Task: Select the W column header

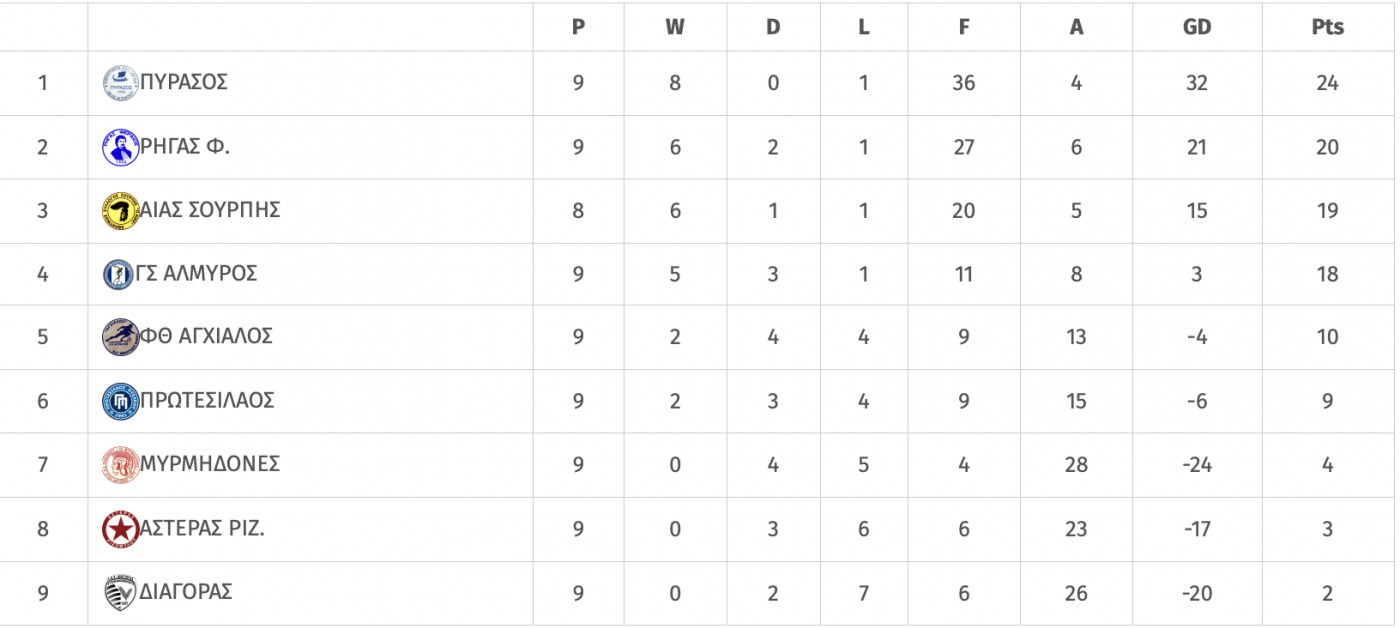Action: point(675,28)
